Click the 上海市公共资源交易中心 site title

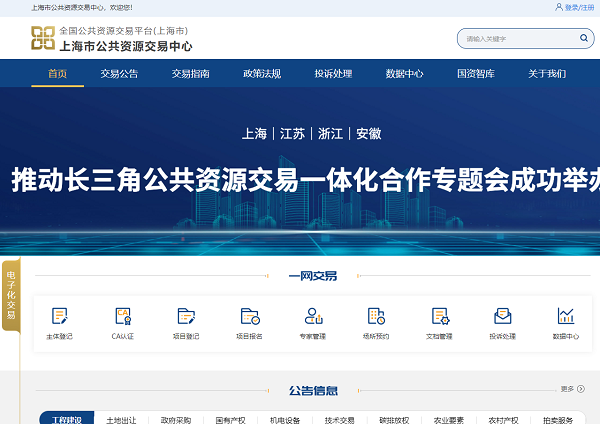[x=126, y=46]
